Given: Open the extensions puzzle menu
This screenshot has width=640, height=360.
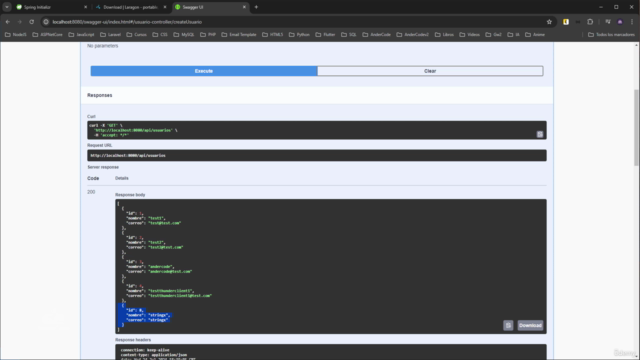Looking at the screenshot, I should pyautogui.click(x=590, y=22).
